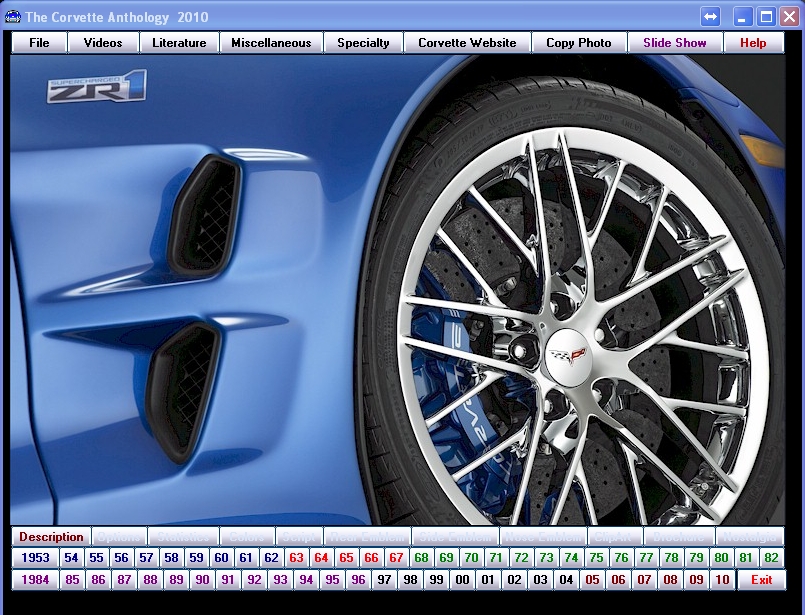Choose model year 80
Image resolution: width=805 pixels, height=615 pixels.
click(721, 558)
